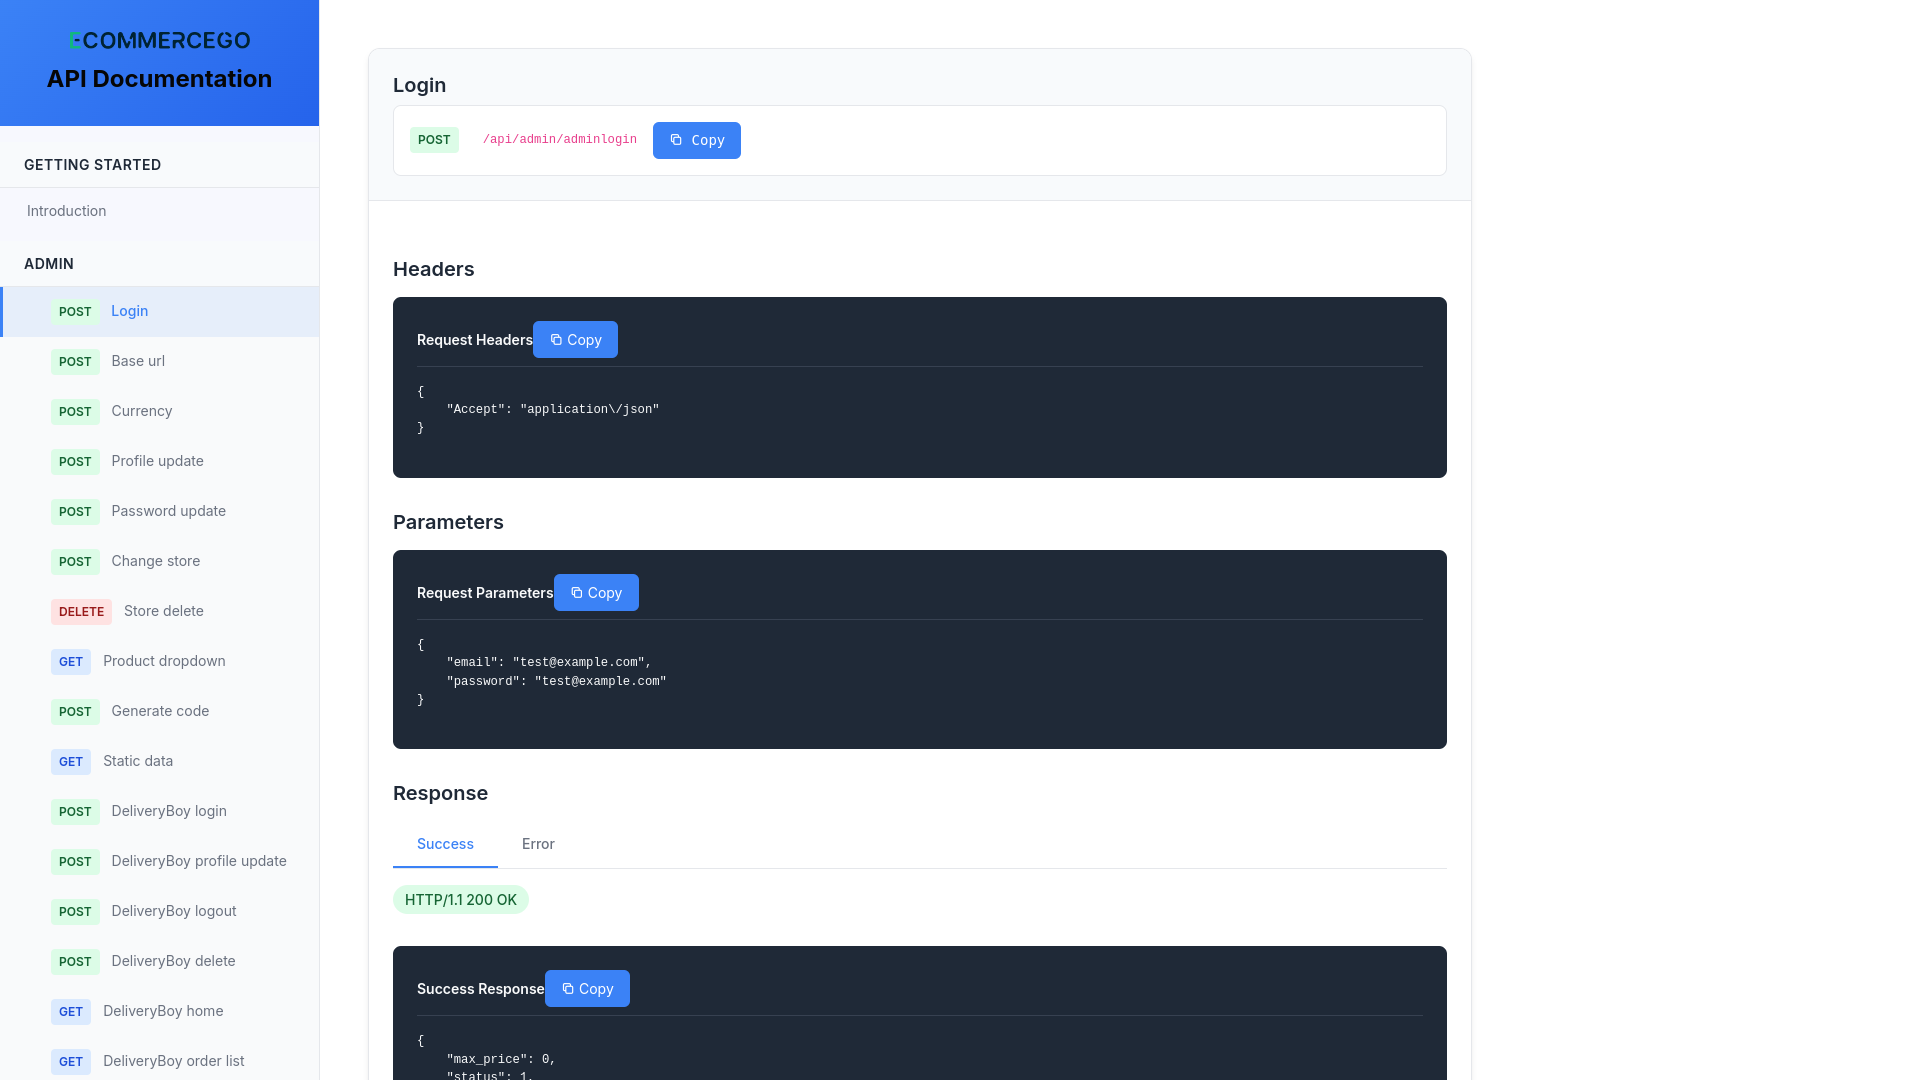Click the /api/admin/adminlogin path text
This screenshot has height=1080, width=1920.
(x=560, y=140)
